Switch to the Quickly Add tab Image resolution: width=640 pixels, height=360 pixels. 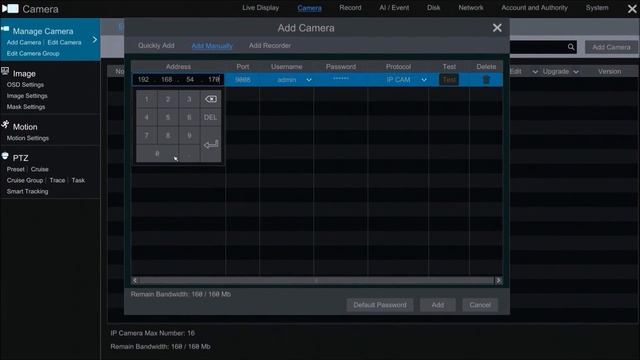coord(156,46)
